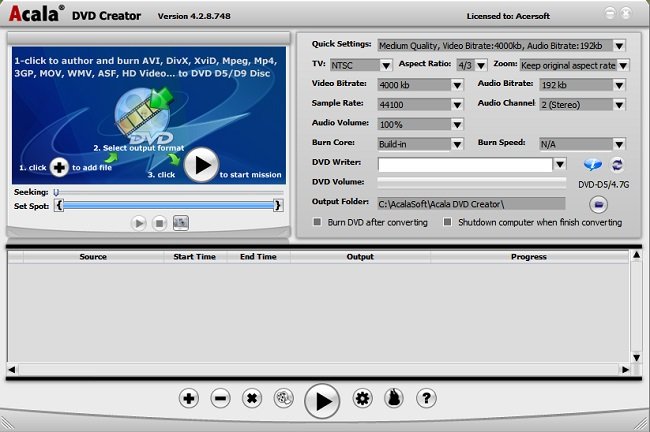Click file list scroll down arrow
The width and height of the screenshot is (650, 432).
point(636,358)
